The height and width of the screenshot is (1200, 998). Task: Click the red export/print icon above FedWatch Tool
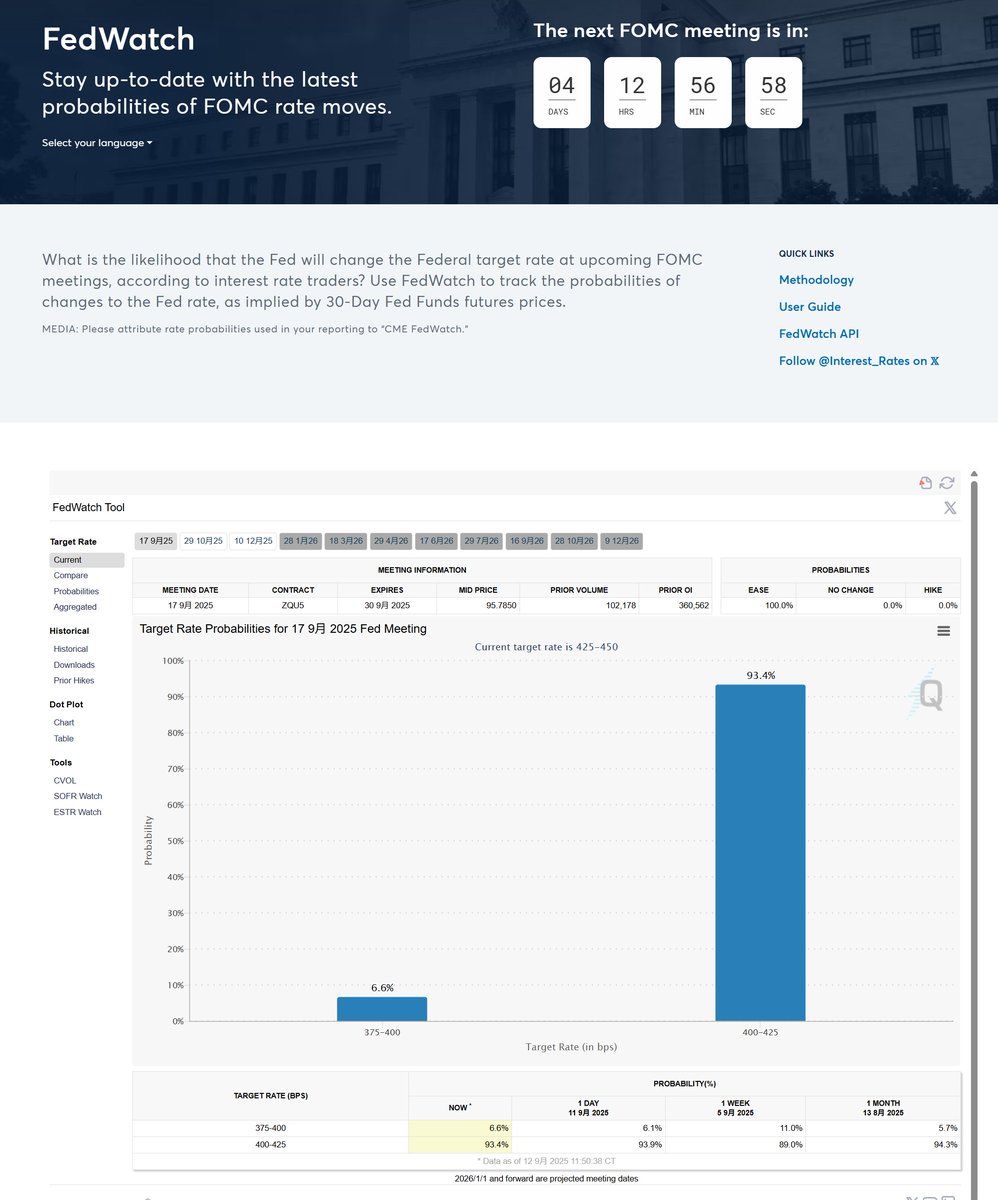coord(926,483)
